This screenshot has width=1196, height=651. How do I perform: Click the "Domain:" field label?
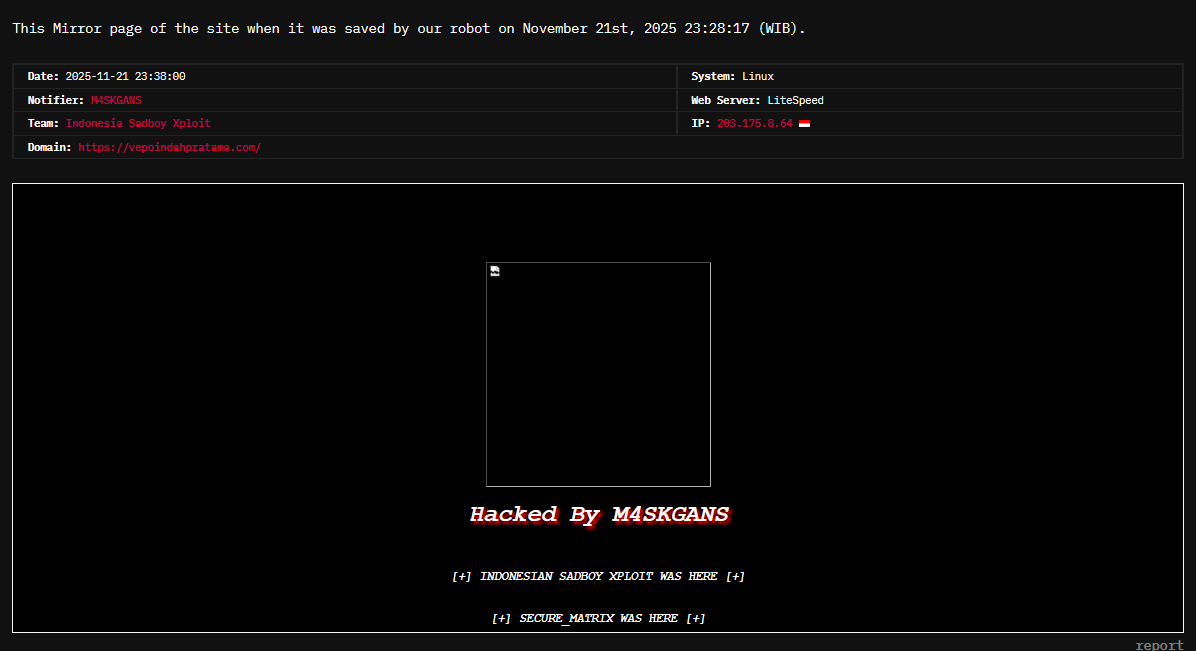click(x=49, y=147)
